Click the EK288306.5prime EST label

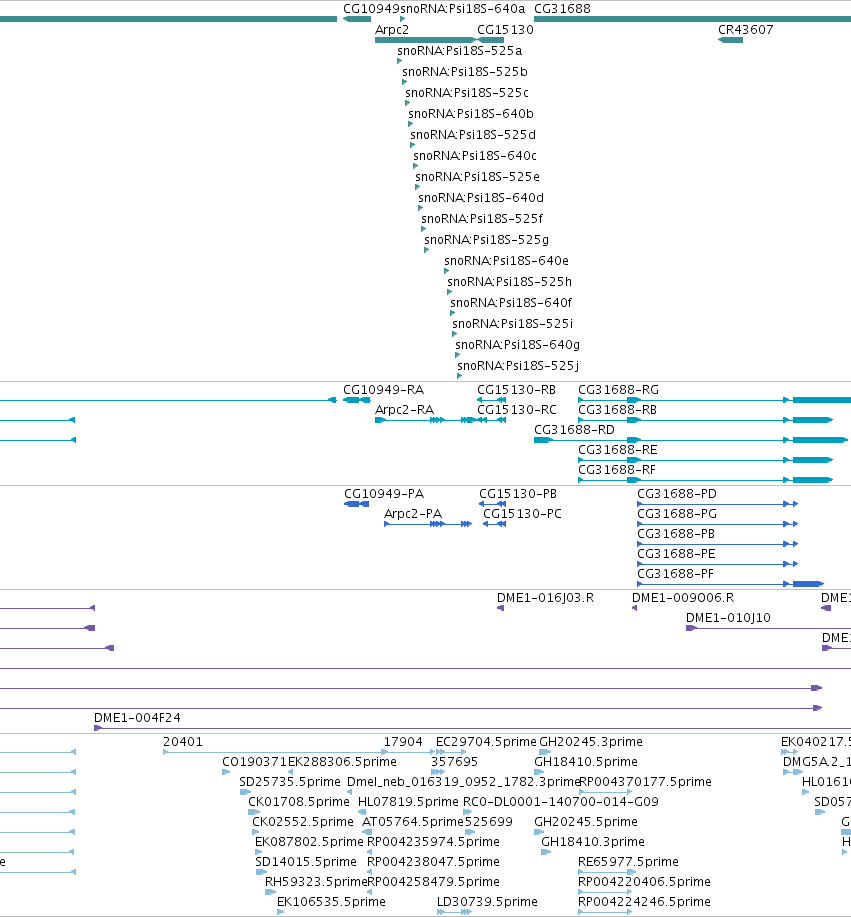coord(342,762)
